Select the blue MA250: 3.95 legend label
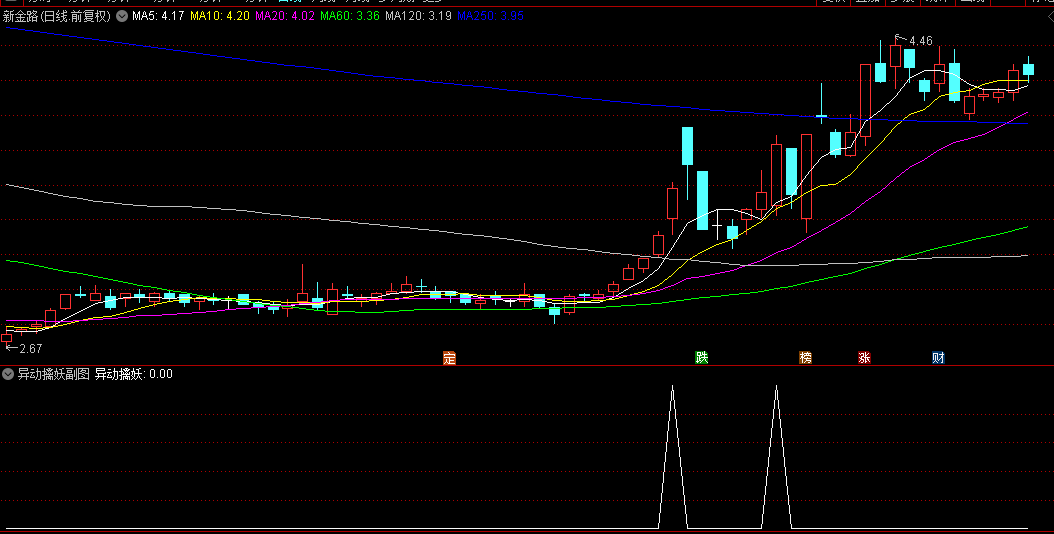The image size is (1054, 534). tap(490, 15)
